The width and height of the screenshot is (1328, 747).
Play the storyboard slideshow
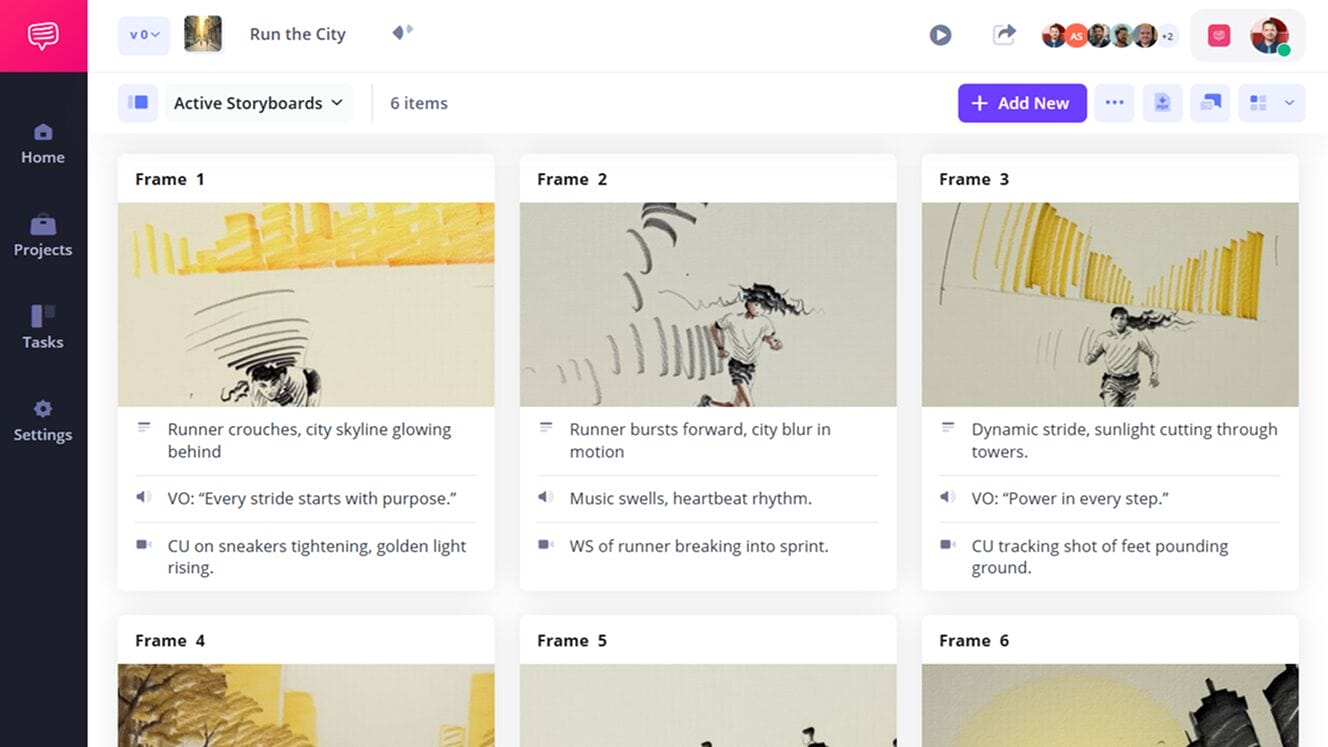click(x=940, y=35)
